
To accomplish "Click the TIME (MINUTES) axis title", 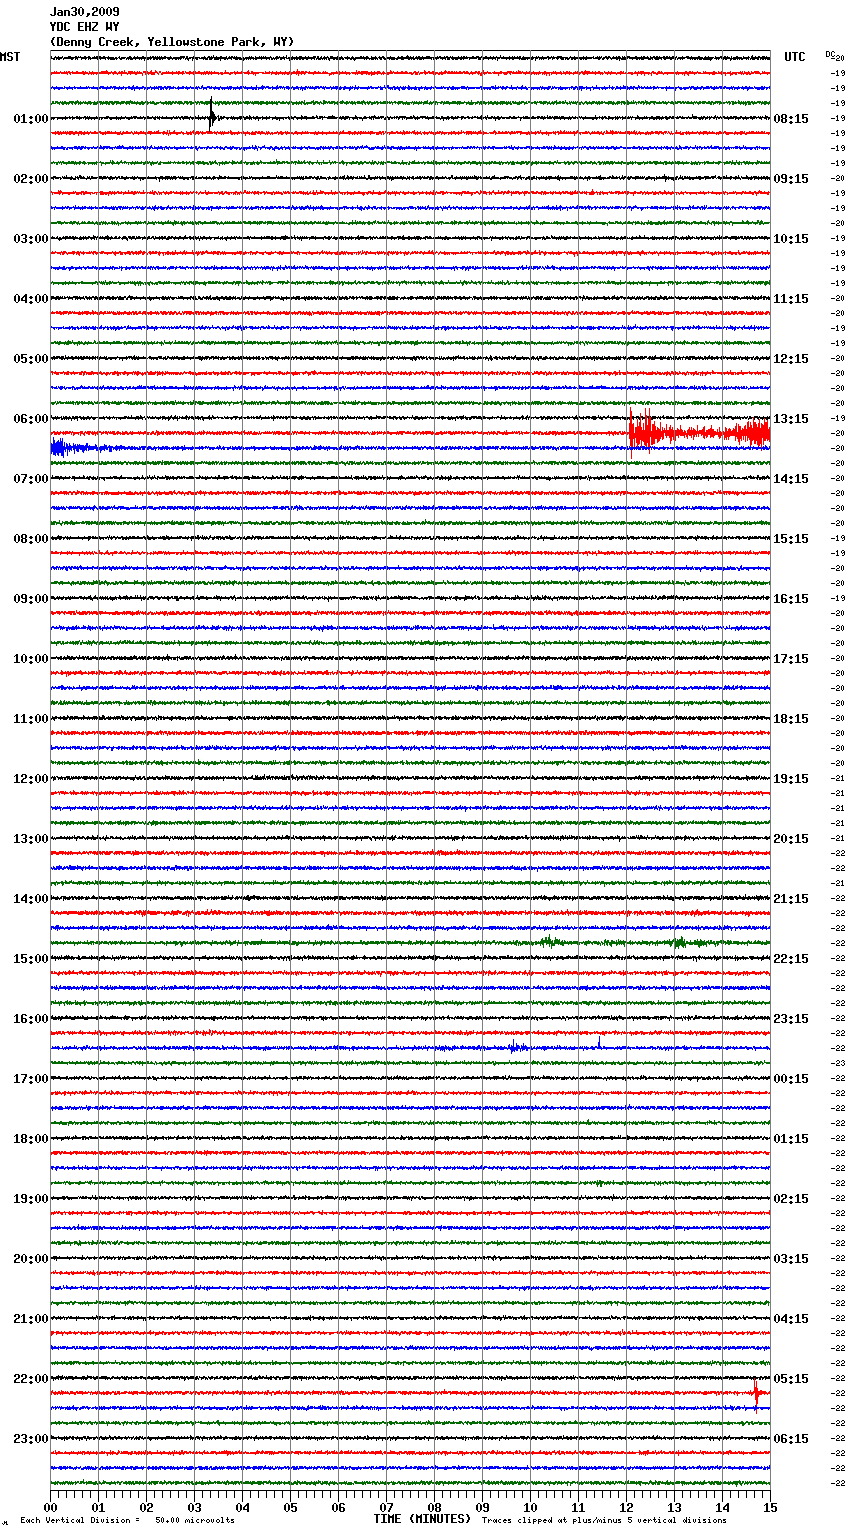I will (421, 1519).
